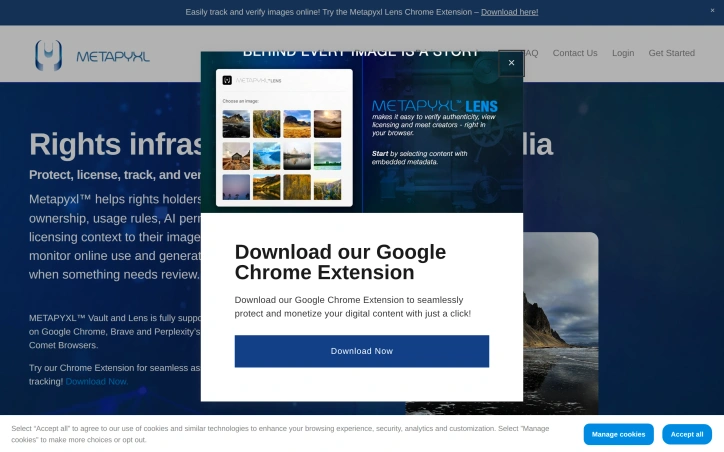Click the 'Start by selecting content' text
Image resolution: width=724 pixels, height=452 pixels.
pyautogui.click(x=419, y=158)
